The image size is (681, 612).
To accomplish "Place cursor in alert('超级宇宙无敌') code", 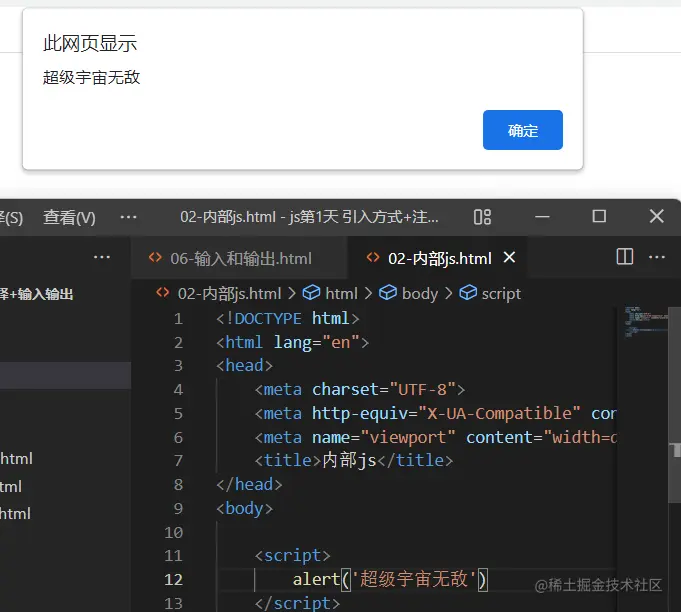I will pos(390,579).
